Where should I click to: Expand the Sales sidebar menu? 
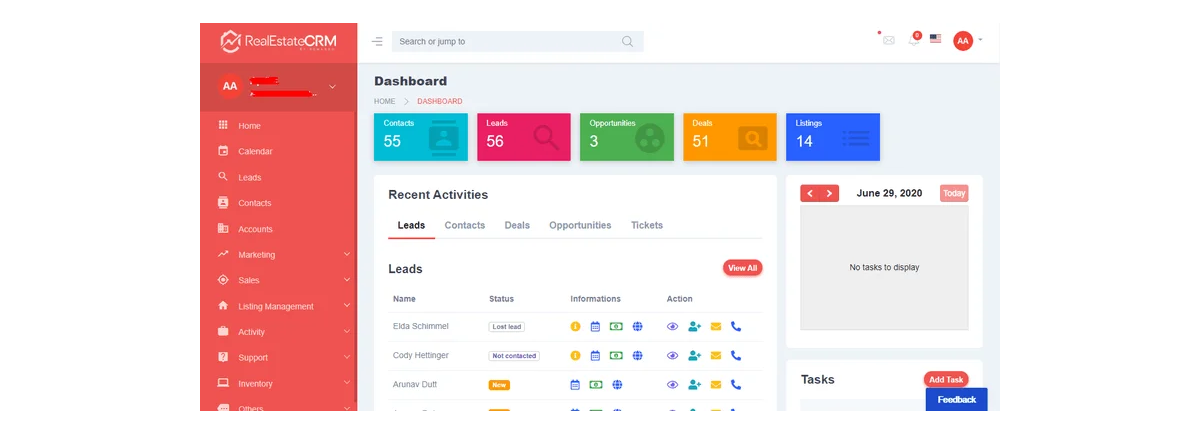(x=346, y=280)
